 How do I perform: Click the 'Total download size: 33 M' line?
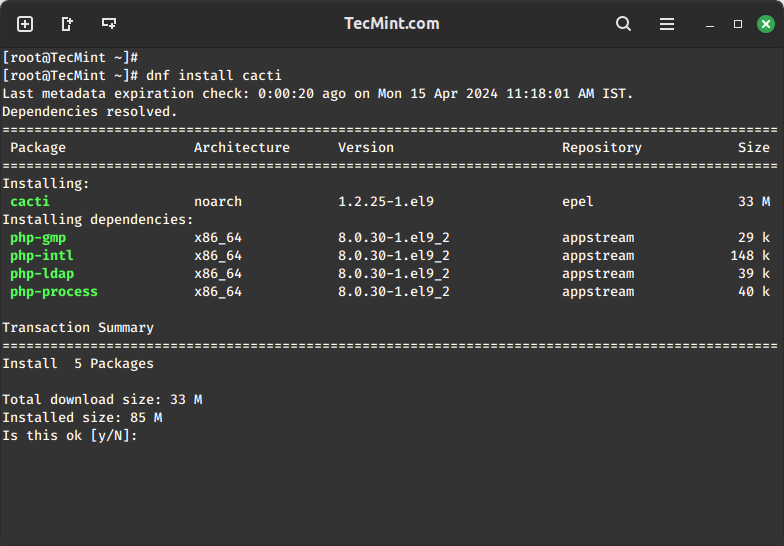pos(102,400)
